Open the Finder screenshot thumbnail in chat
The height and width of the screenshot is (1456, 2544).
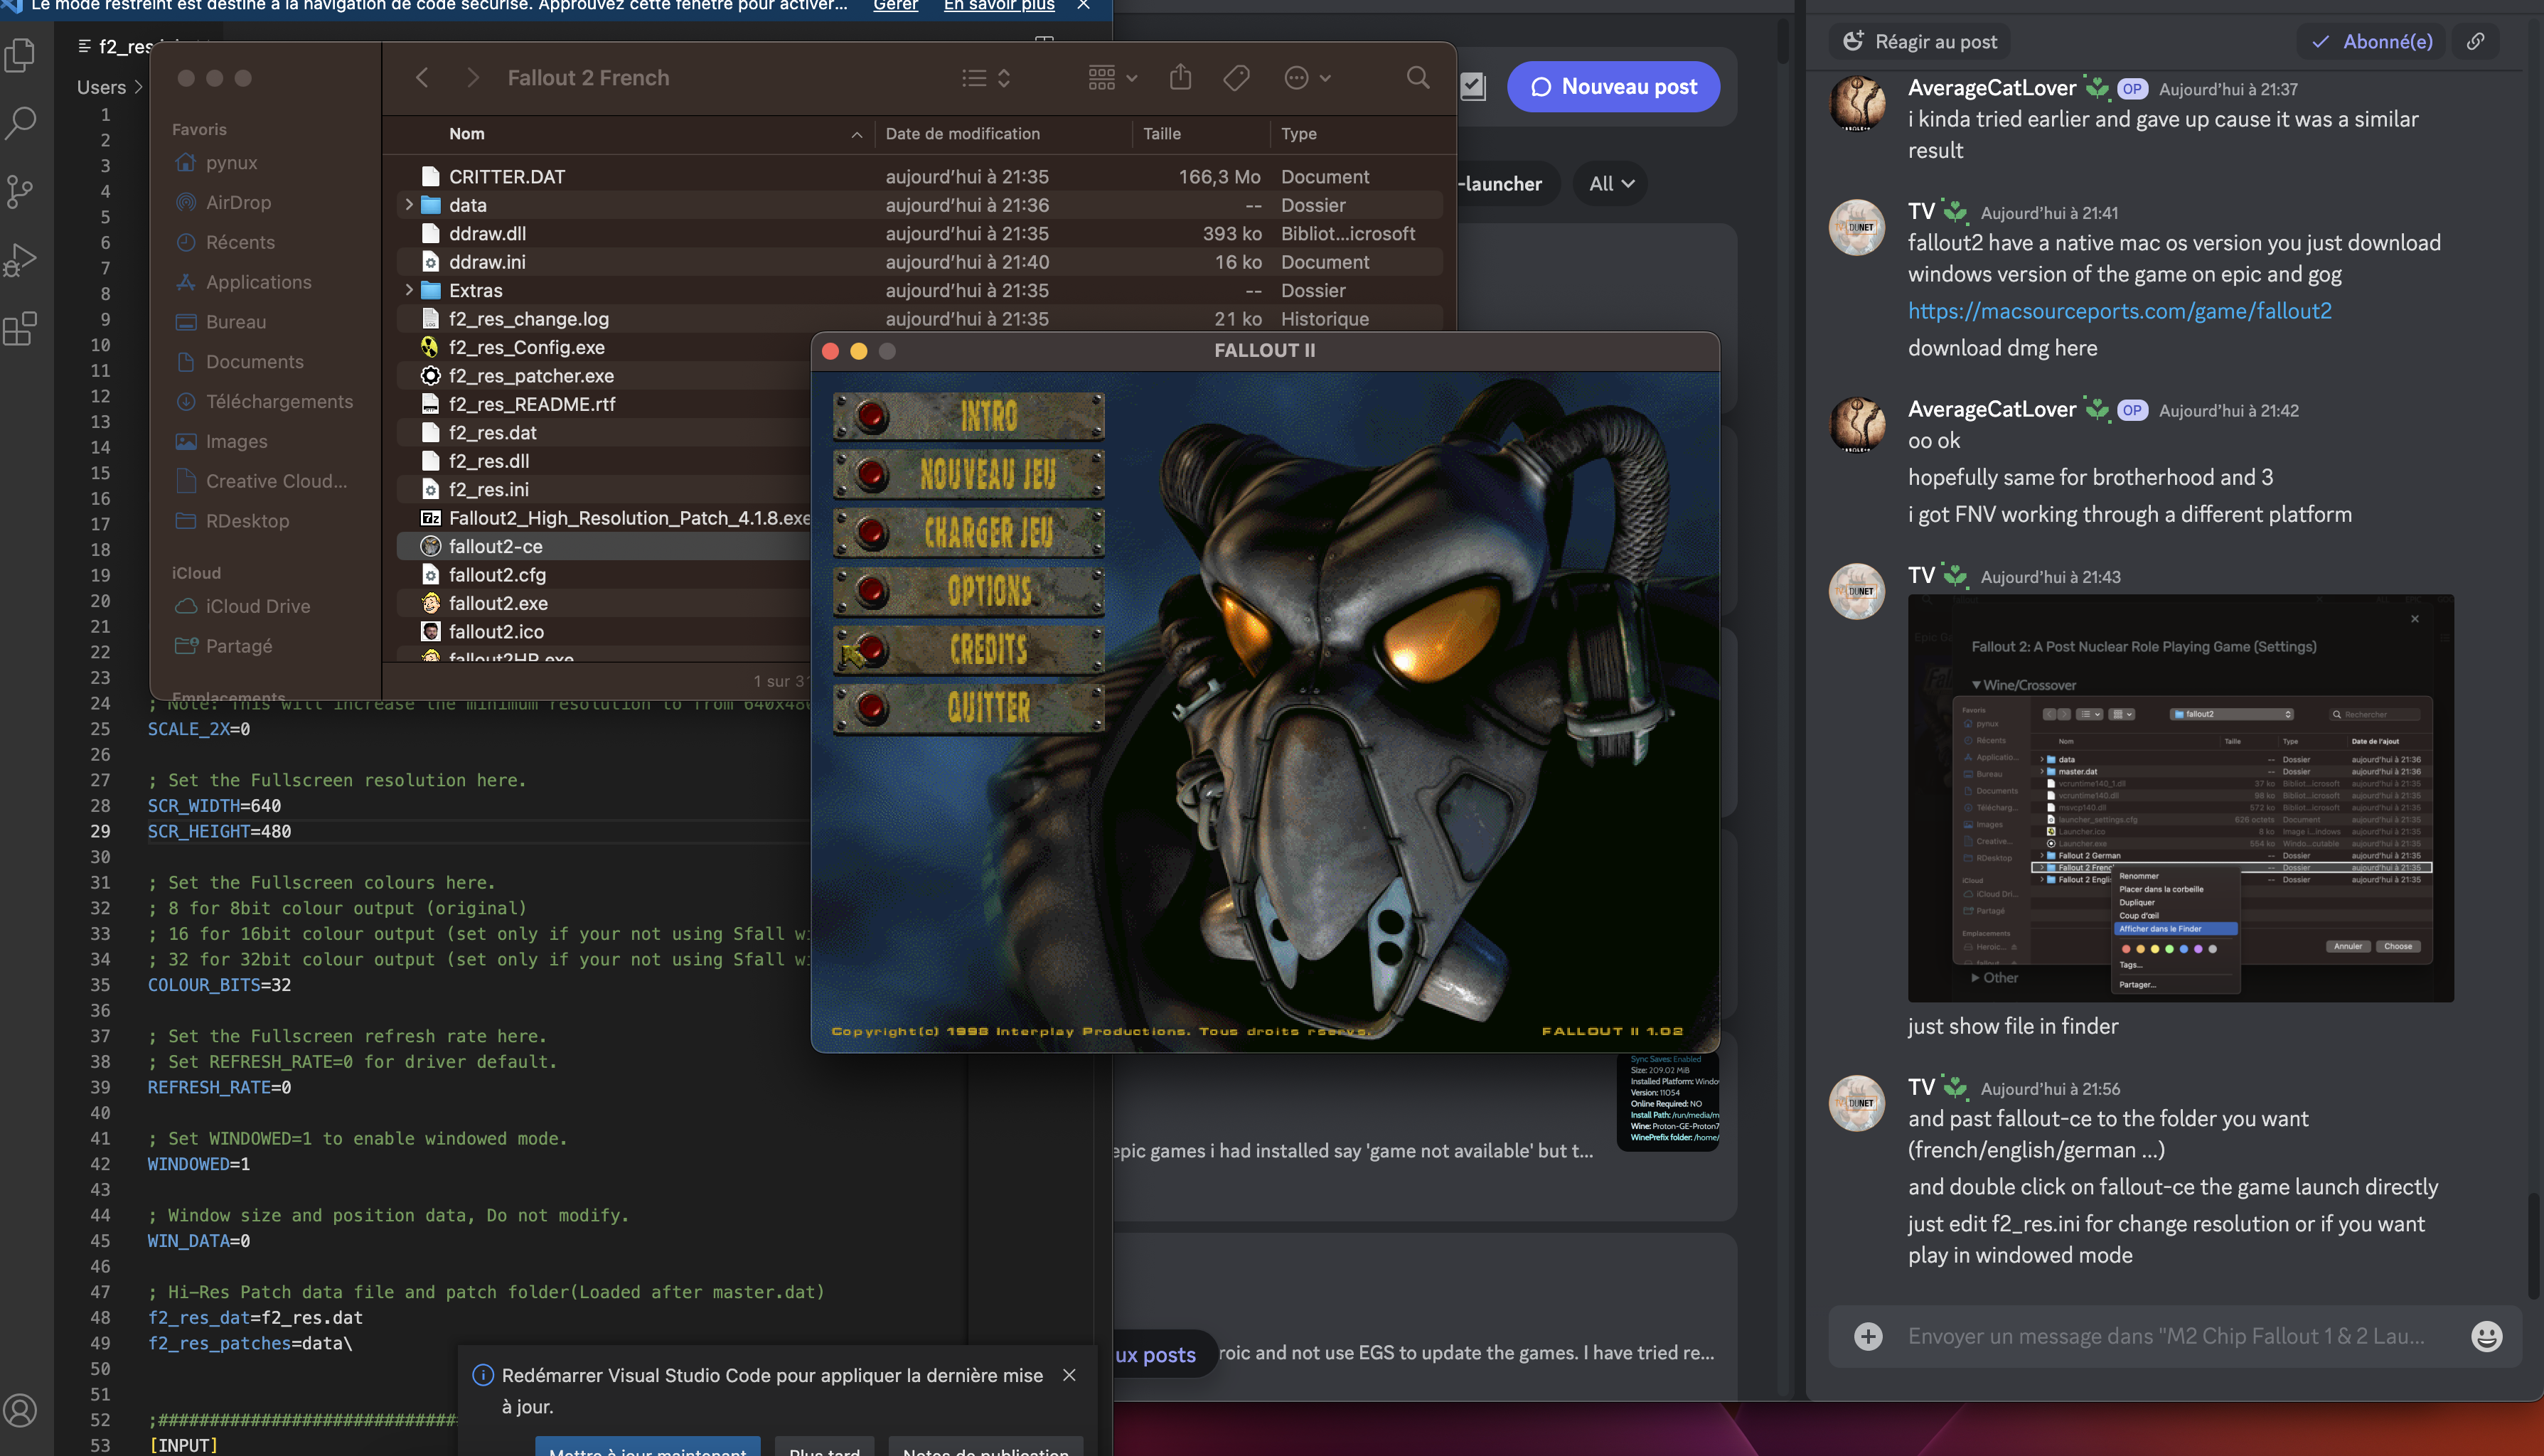click(2180, 798)
